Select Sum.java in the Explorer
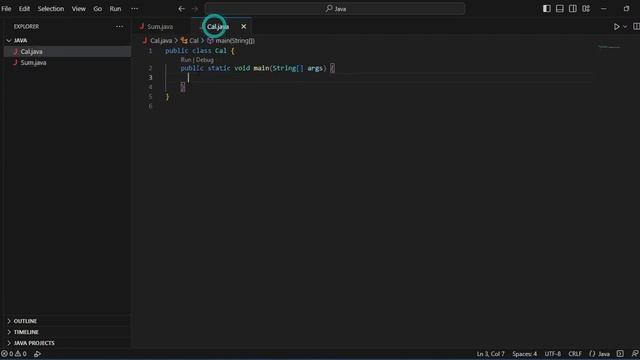Screen dimensions: 640x360 pyautogui.click(x=67, y=62)
